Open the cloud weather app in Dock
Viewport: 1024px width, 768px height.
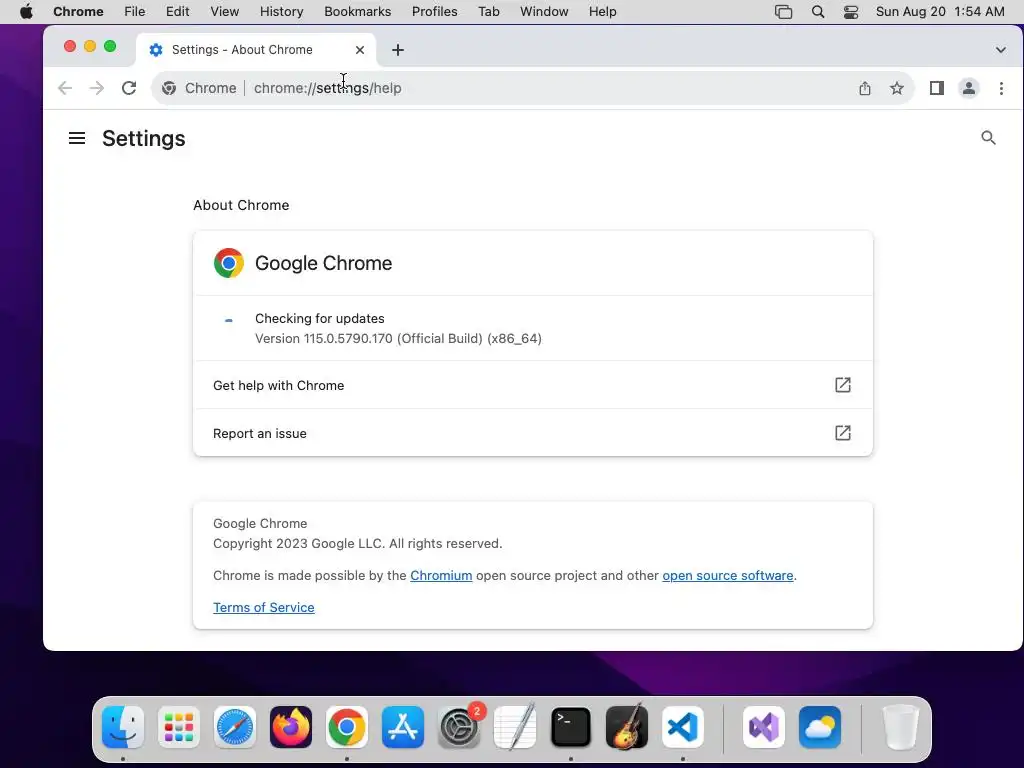(x=820, y=727)
